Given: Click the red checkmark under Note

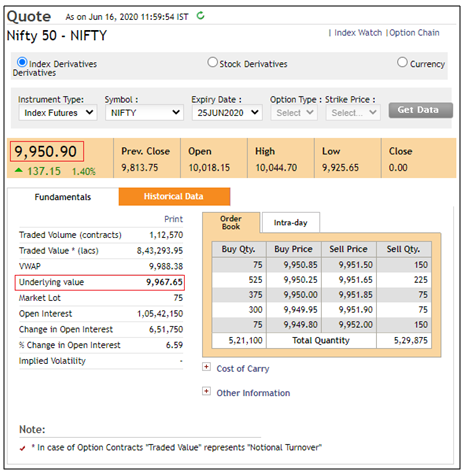Looking at the screenshot, I should [x=22, y=448].
